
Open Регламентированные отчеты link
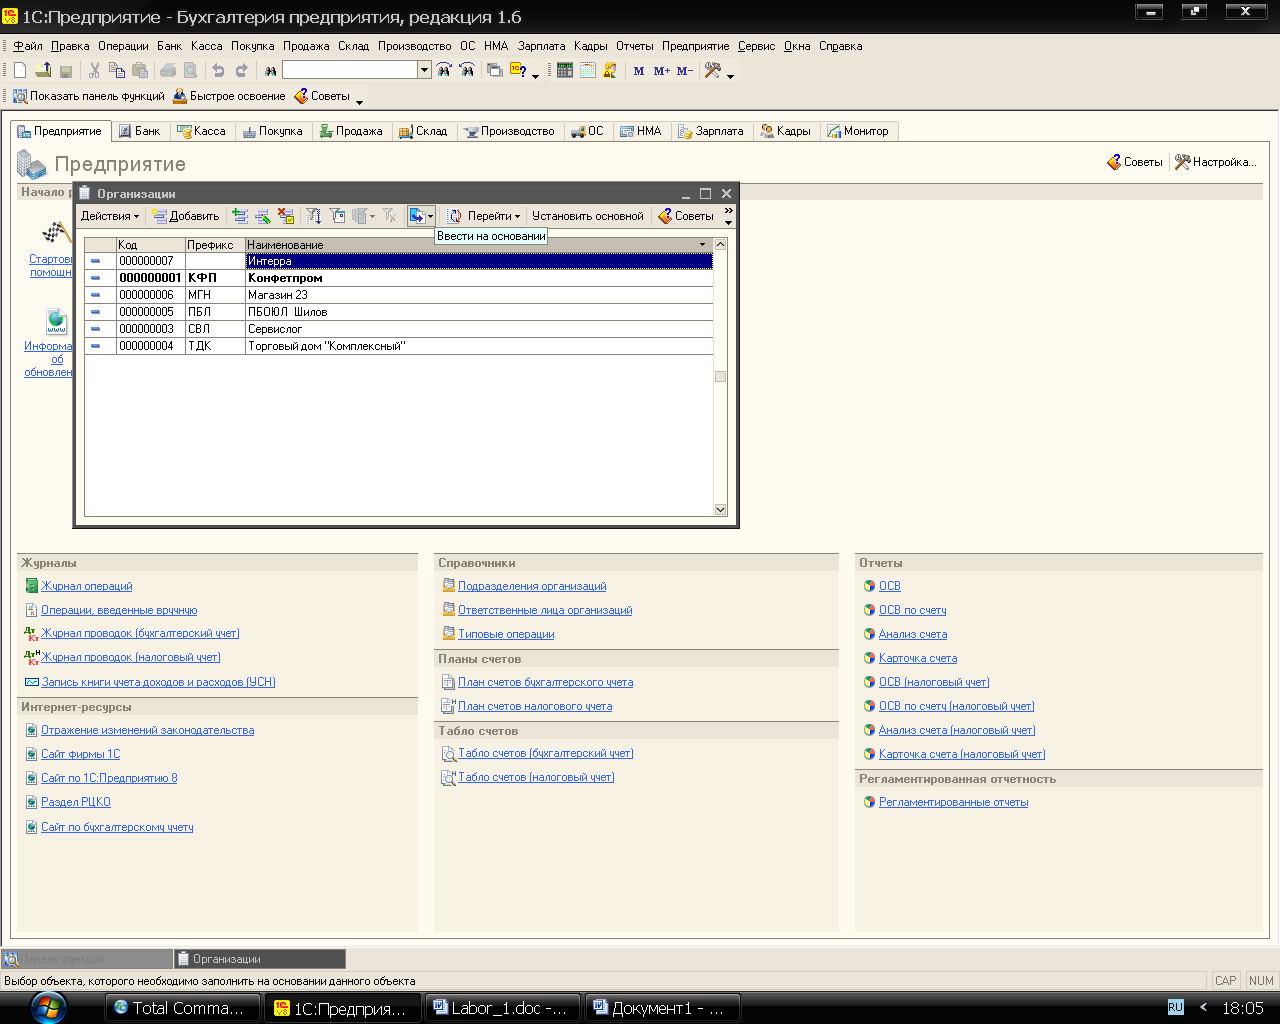pos(953,802)
